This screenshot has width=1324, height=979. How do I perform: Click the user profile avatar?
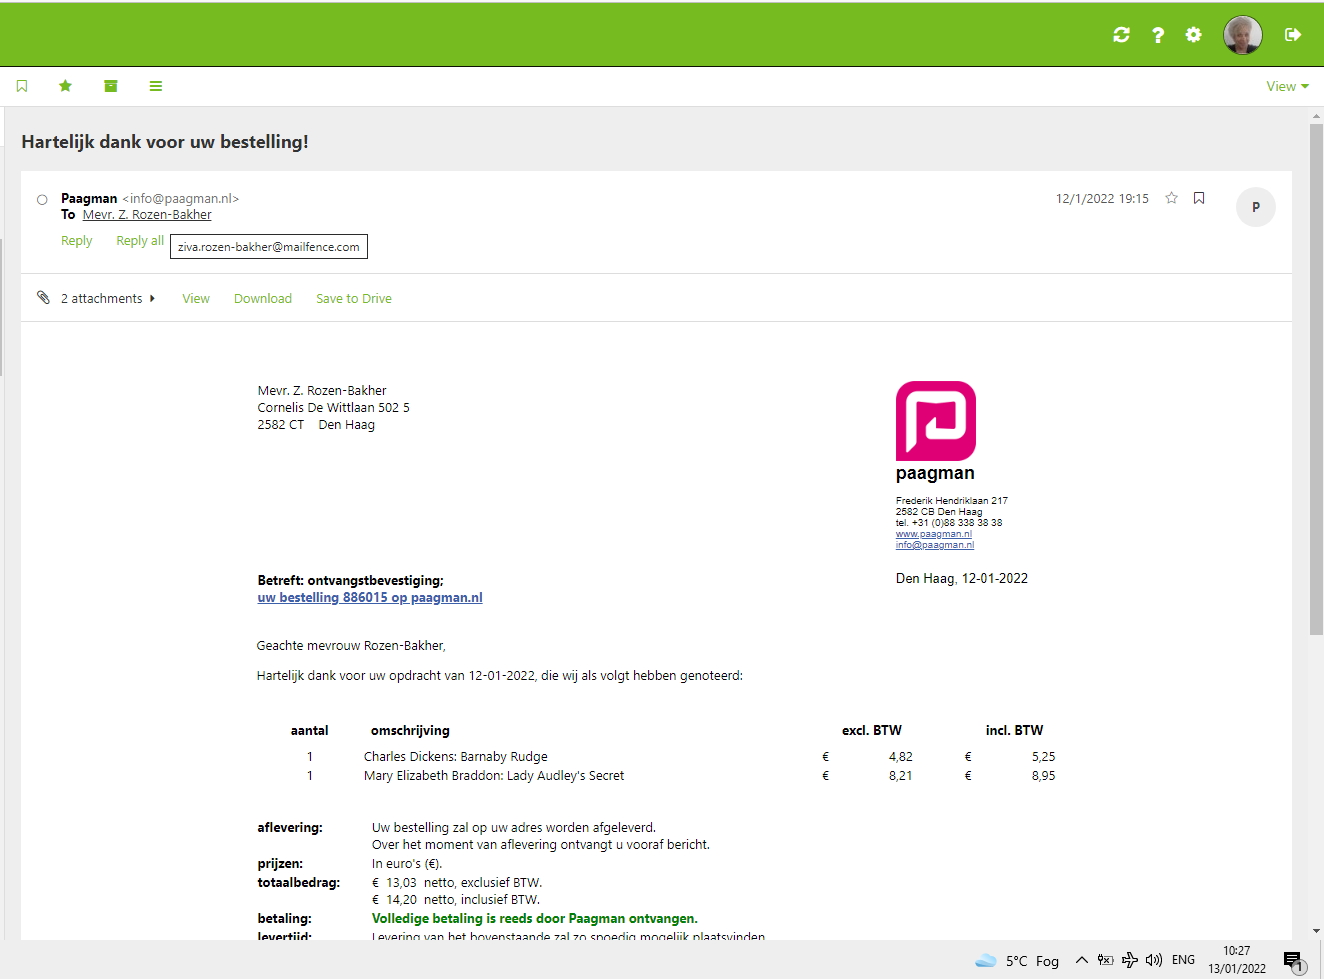click(x=1243, y=35)
